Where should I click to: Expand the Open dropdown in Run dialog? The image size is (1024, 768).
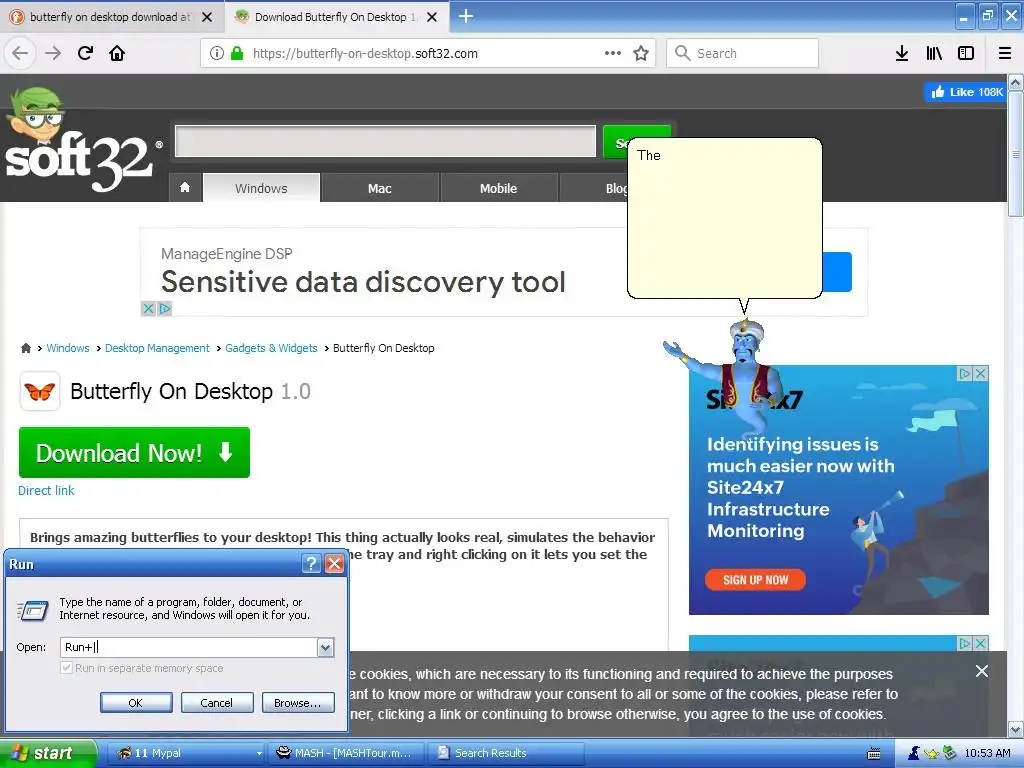point(325,647)
